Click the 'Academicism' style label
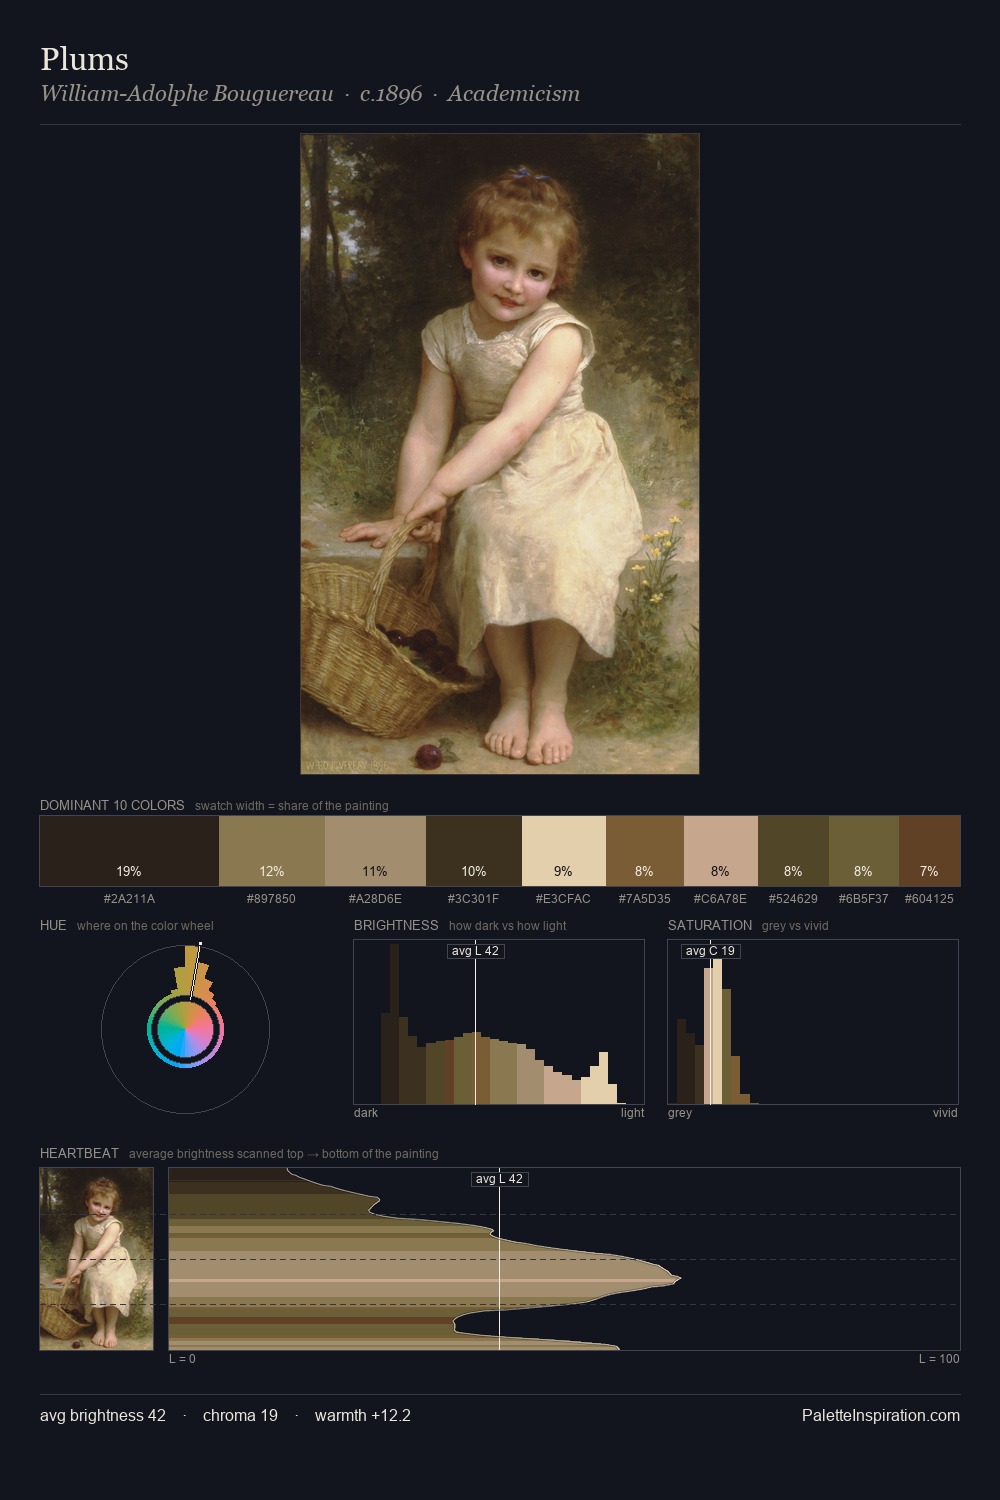Screen dimensions: 1000x1500 [x=513, y=94]
